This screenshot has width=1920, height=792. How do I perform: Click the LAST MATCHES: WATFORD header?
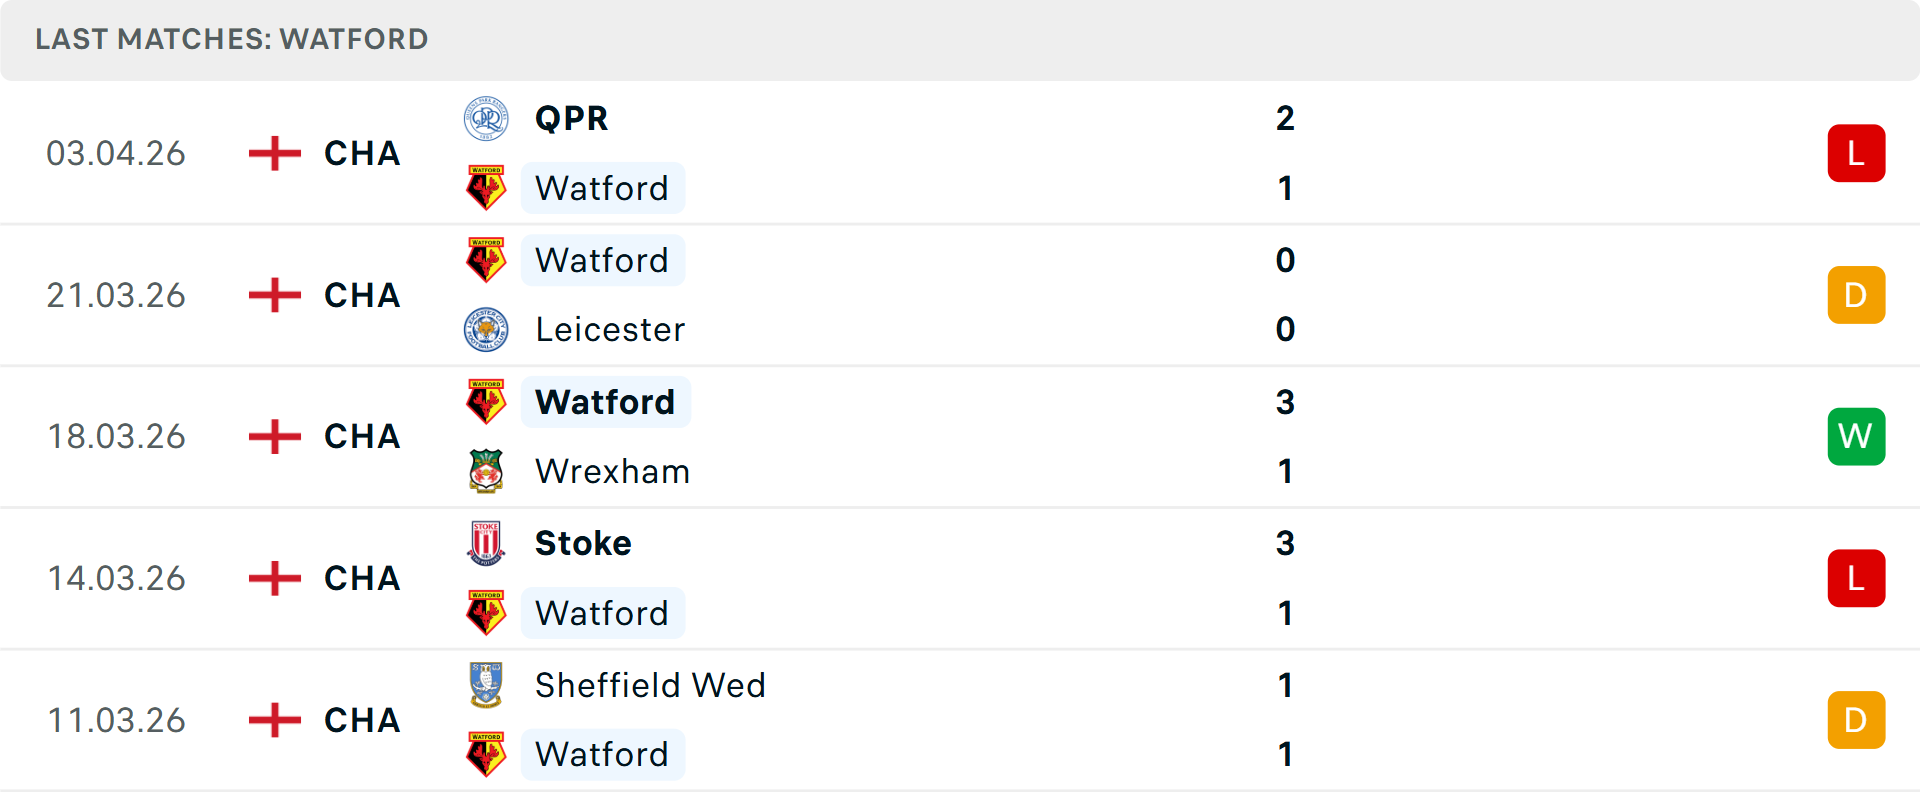click(230, 39)
